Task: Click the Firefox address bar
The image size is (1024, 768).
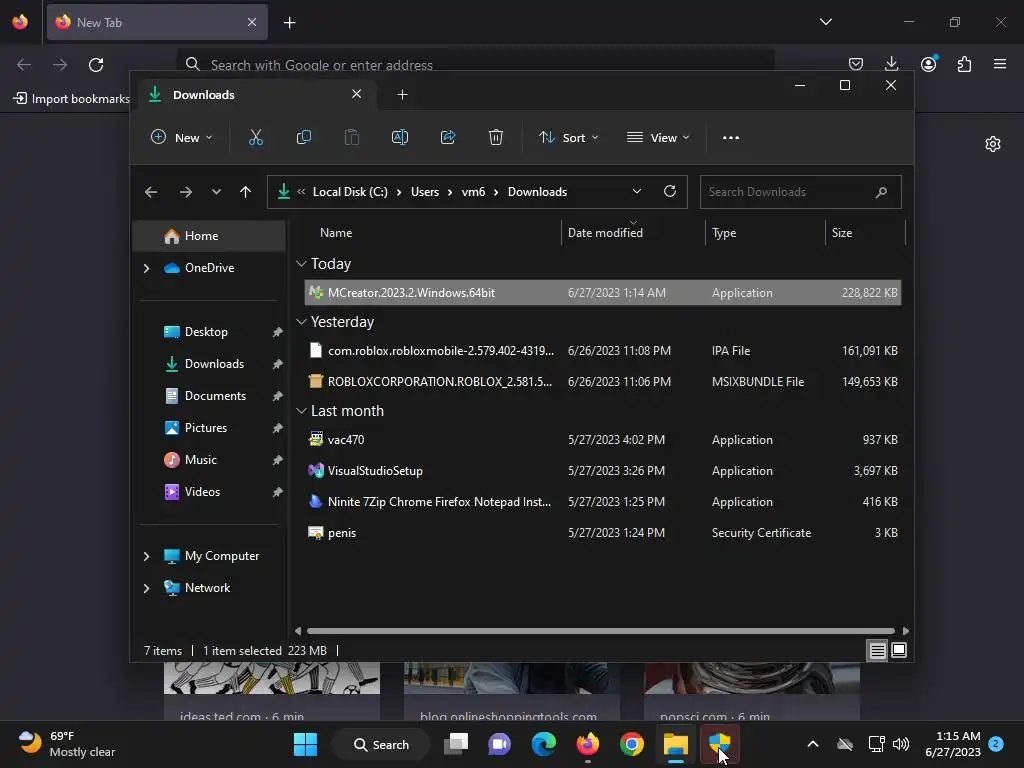Action: click(x=475, y=65)
